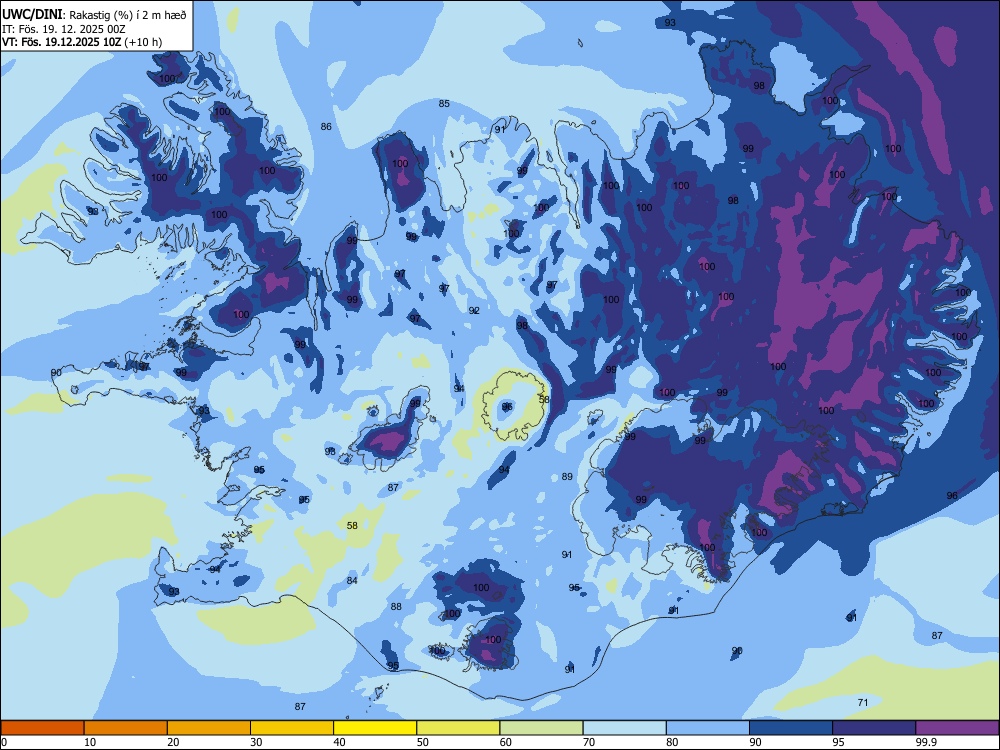Select the orange 10–20 legend swatch

(126, 728)
